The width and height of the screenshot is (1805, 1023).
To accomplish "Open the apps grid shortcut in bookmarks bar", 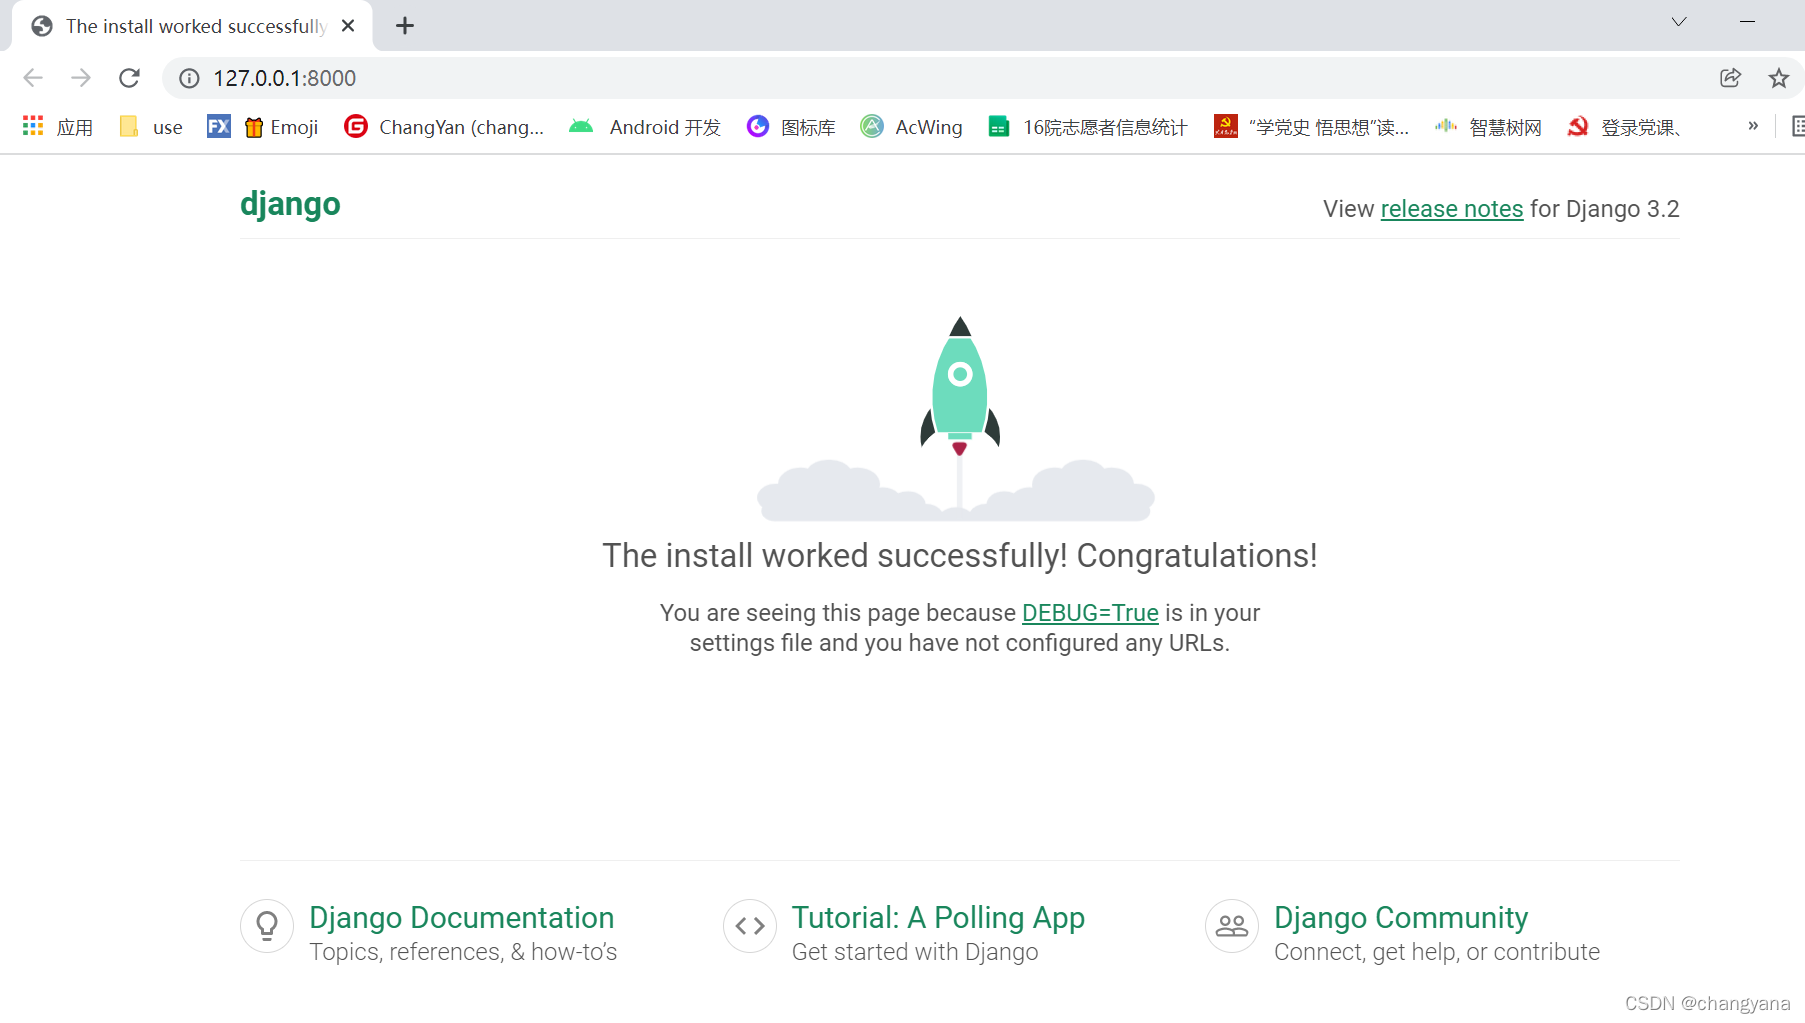I will 58,127.
